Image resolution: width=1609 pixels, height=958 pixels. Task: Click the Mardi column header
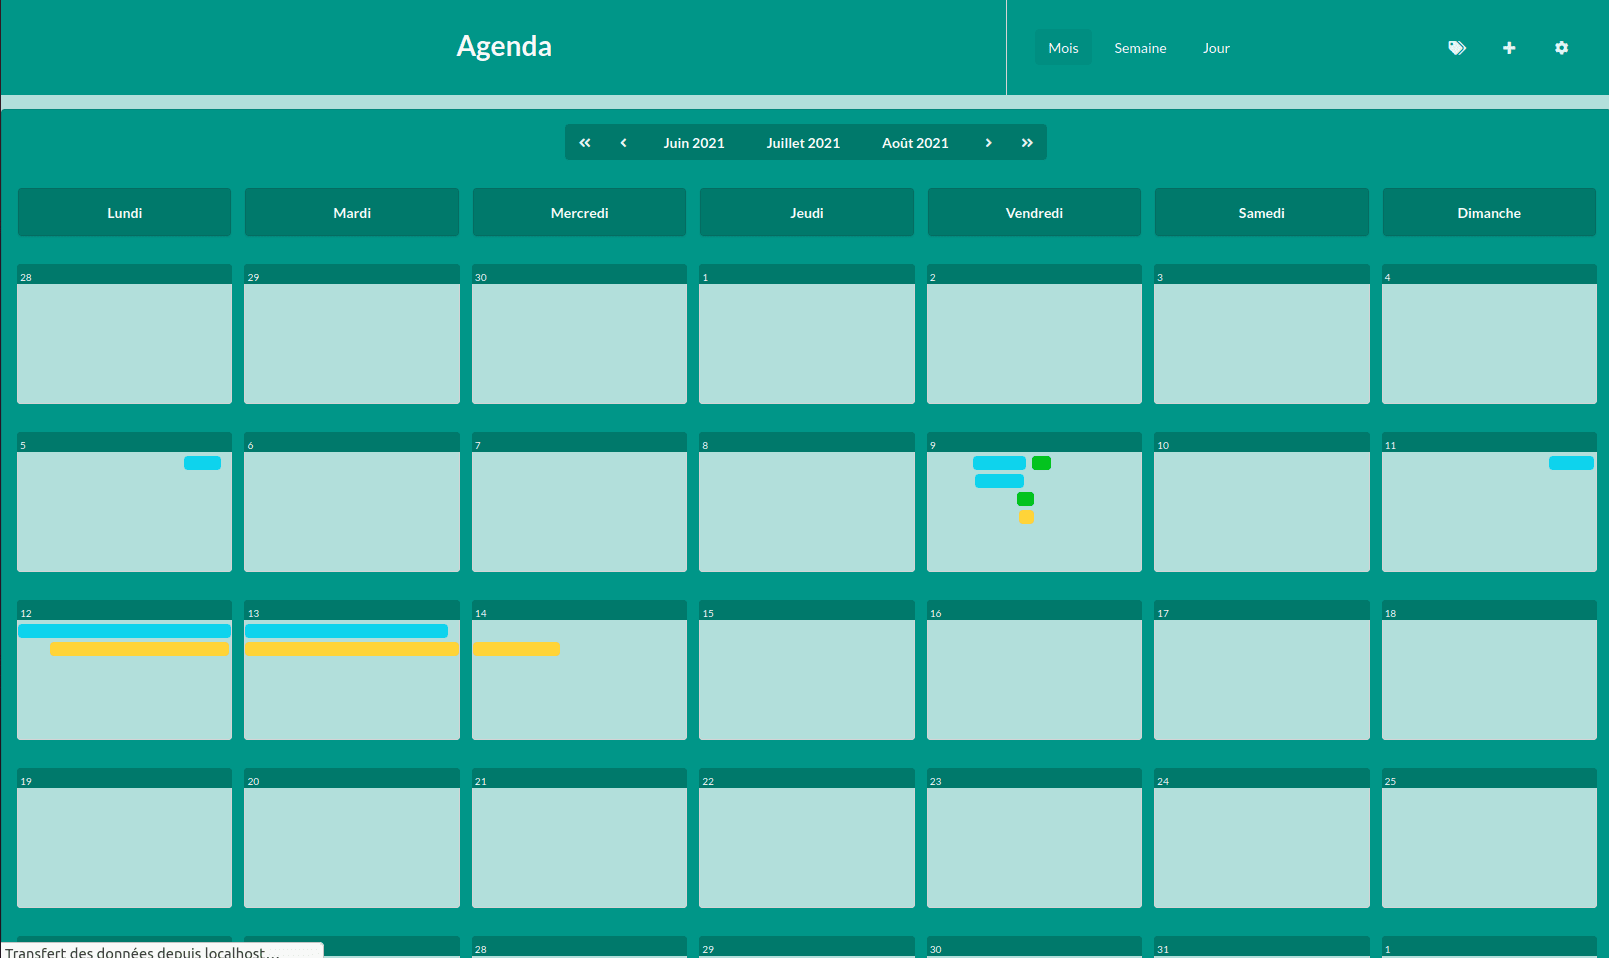tap(352, 212)
